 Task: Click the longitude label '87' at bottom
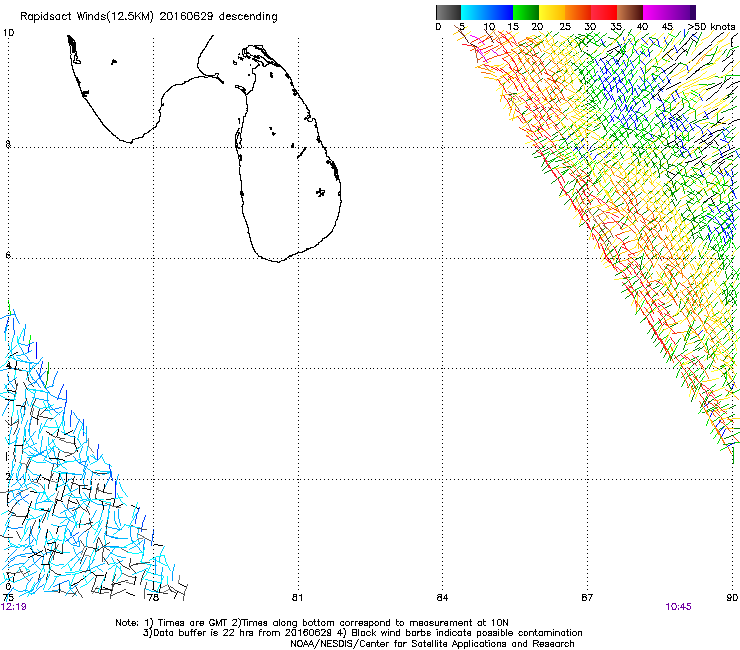point(587,598)
